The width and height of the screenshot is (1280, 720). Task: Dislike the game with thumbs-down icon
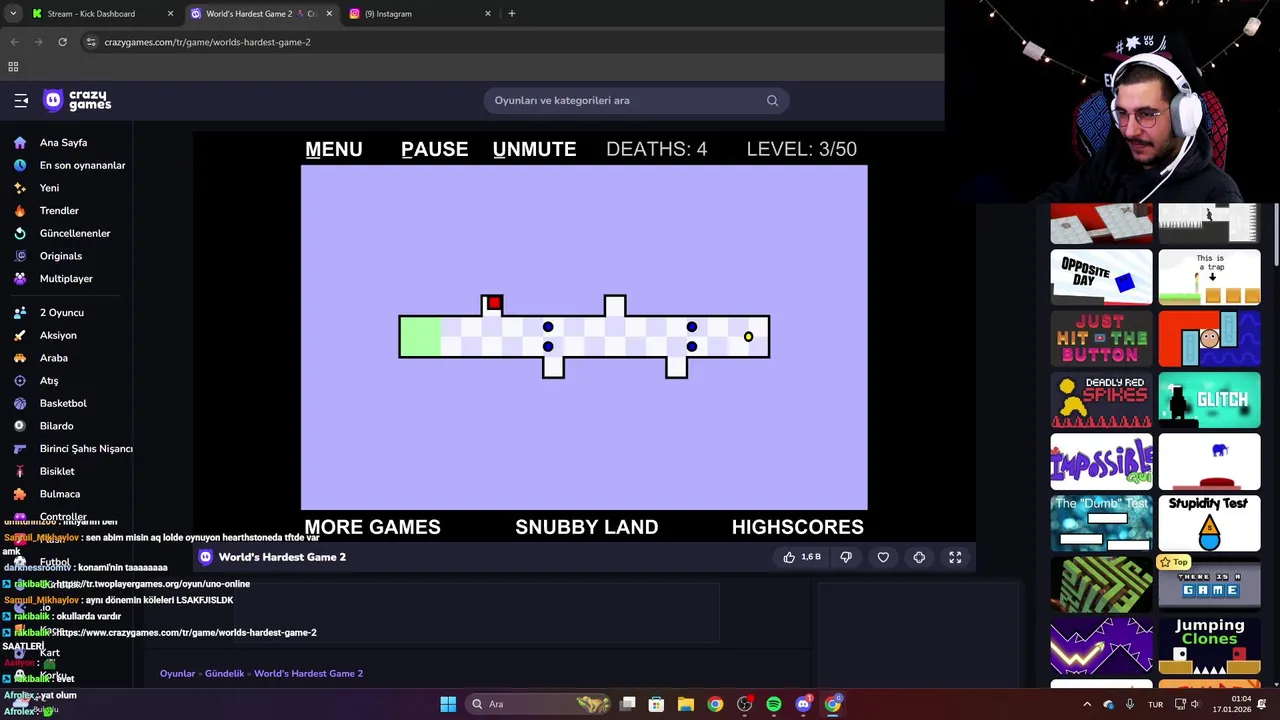tap(846, 557)
